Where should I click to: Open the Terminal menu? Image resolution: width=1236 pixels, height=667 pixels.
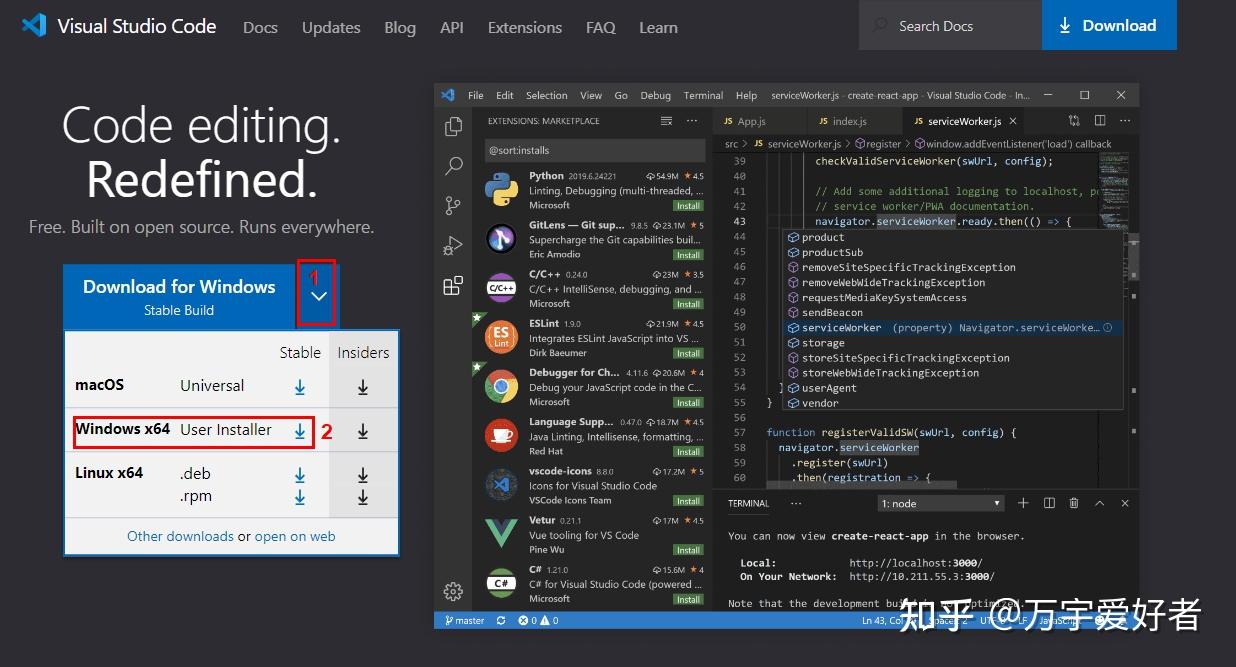702,95
